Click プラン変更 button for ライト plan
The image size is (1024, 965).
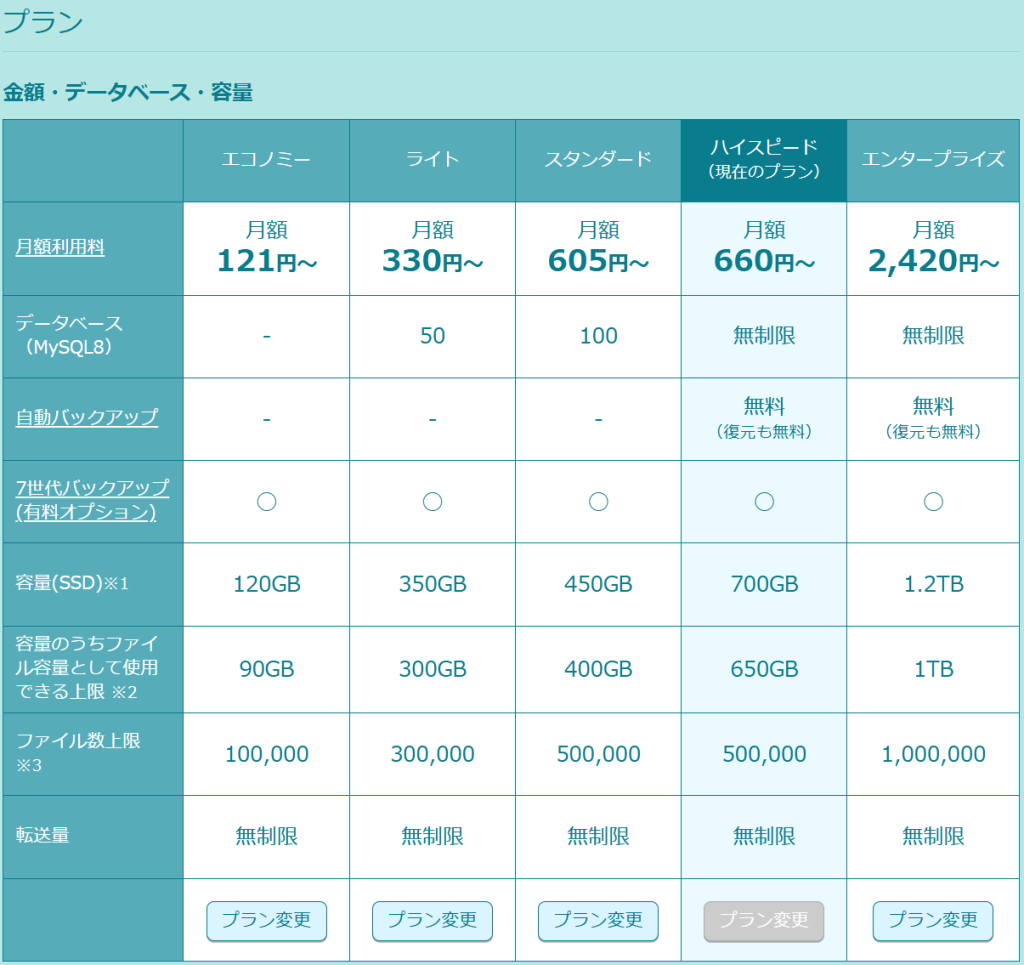(432, 921)
